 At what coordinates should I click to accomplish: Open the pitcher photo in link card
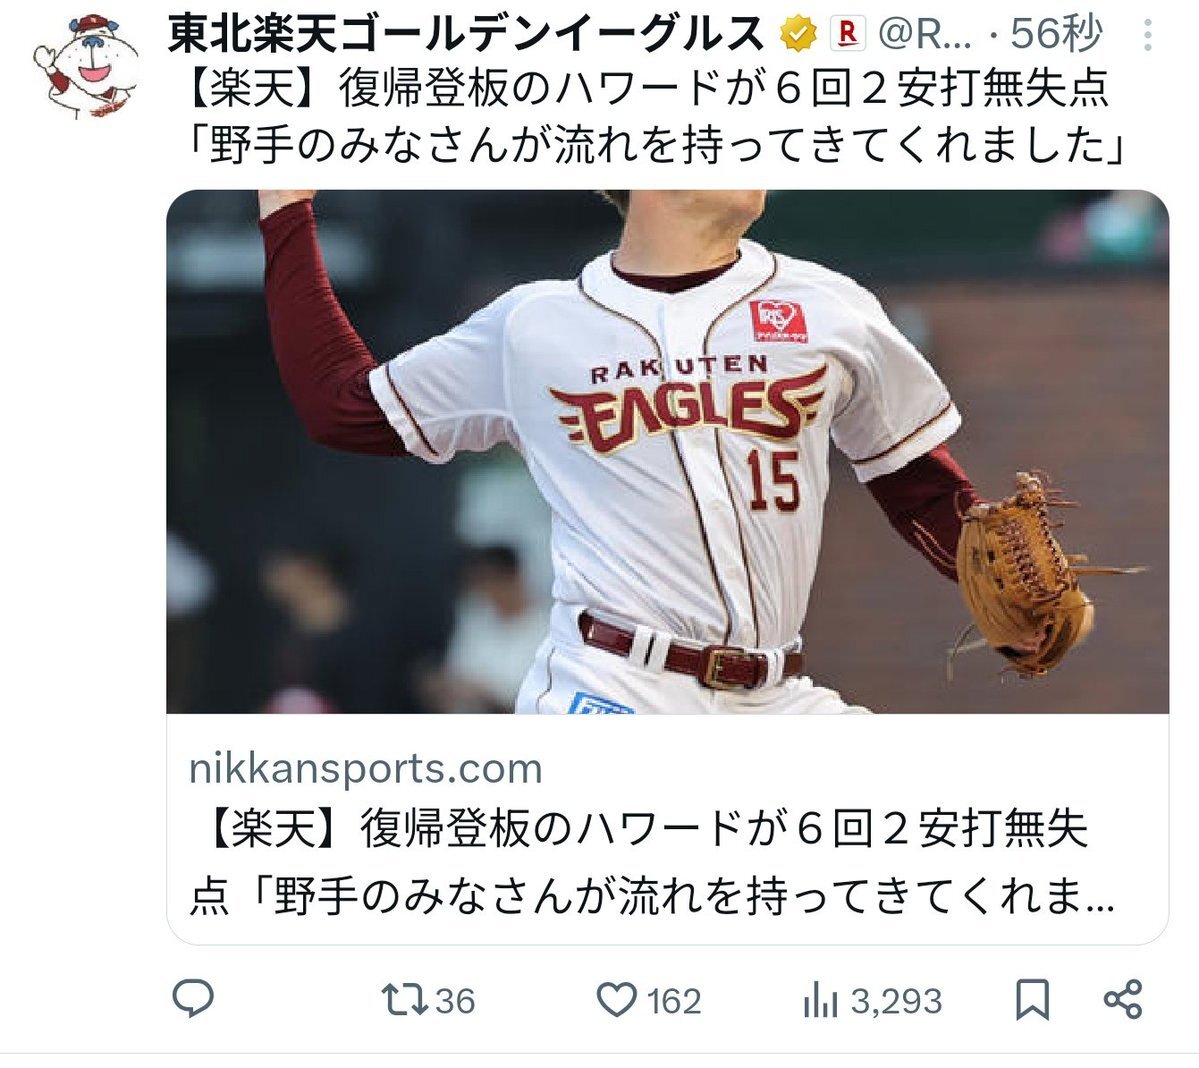coord(668,451)
